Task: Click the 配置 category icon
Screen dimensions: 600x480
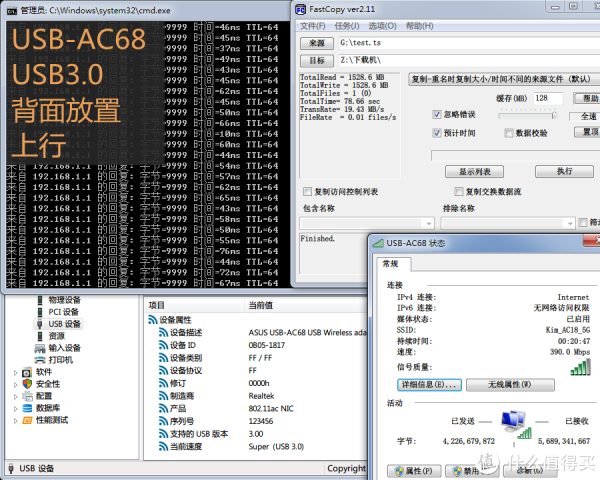Action: point(27,396)
